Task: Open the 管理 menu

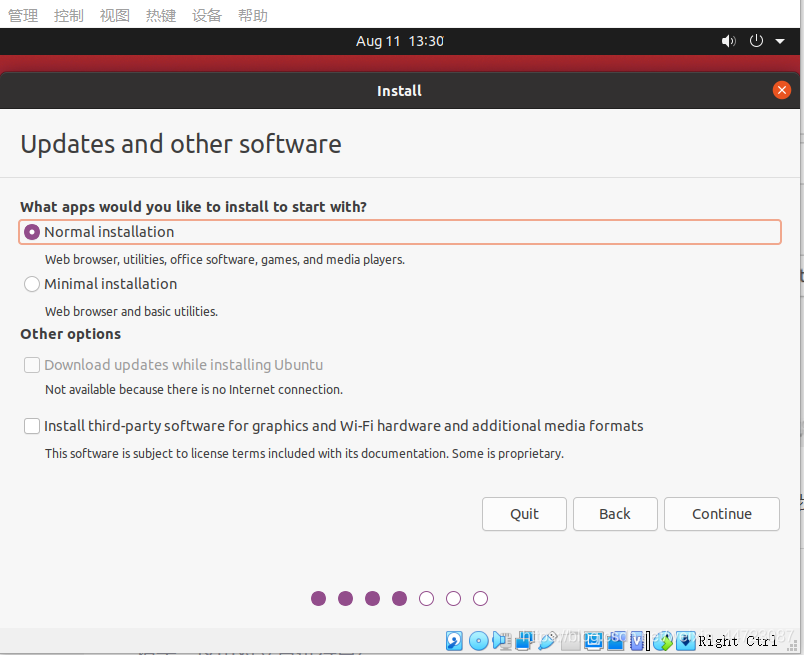Action: (x=23, y=15)
